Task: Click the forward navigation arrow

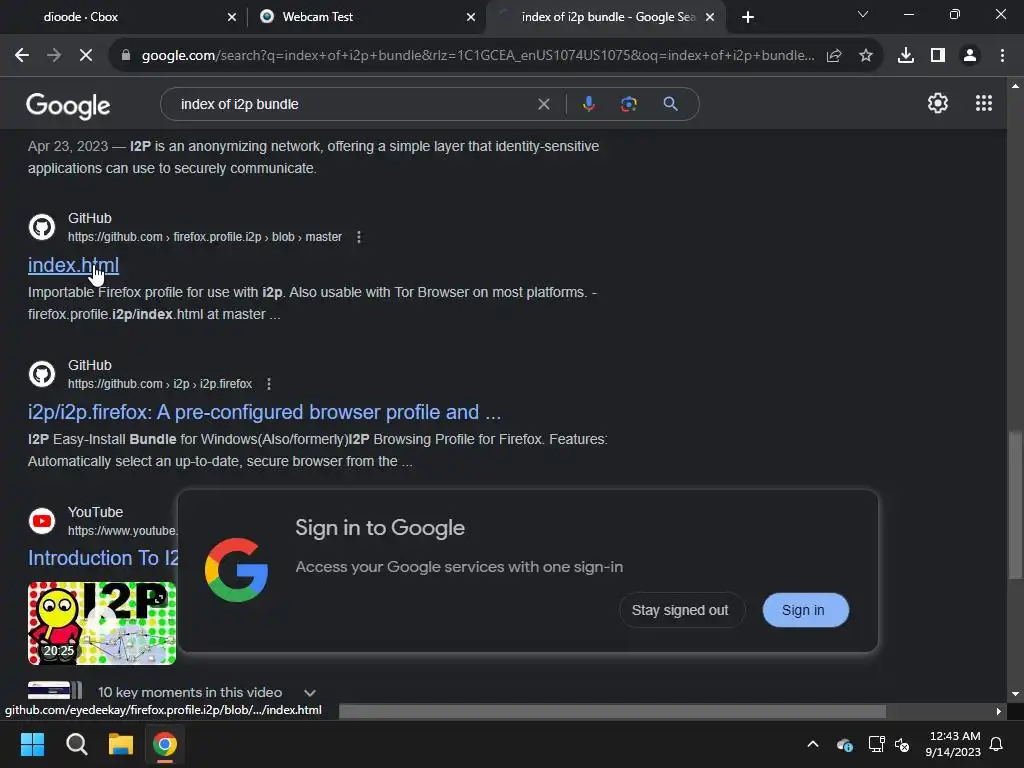Action: click(54, 56)
